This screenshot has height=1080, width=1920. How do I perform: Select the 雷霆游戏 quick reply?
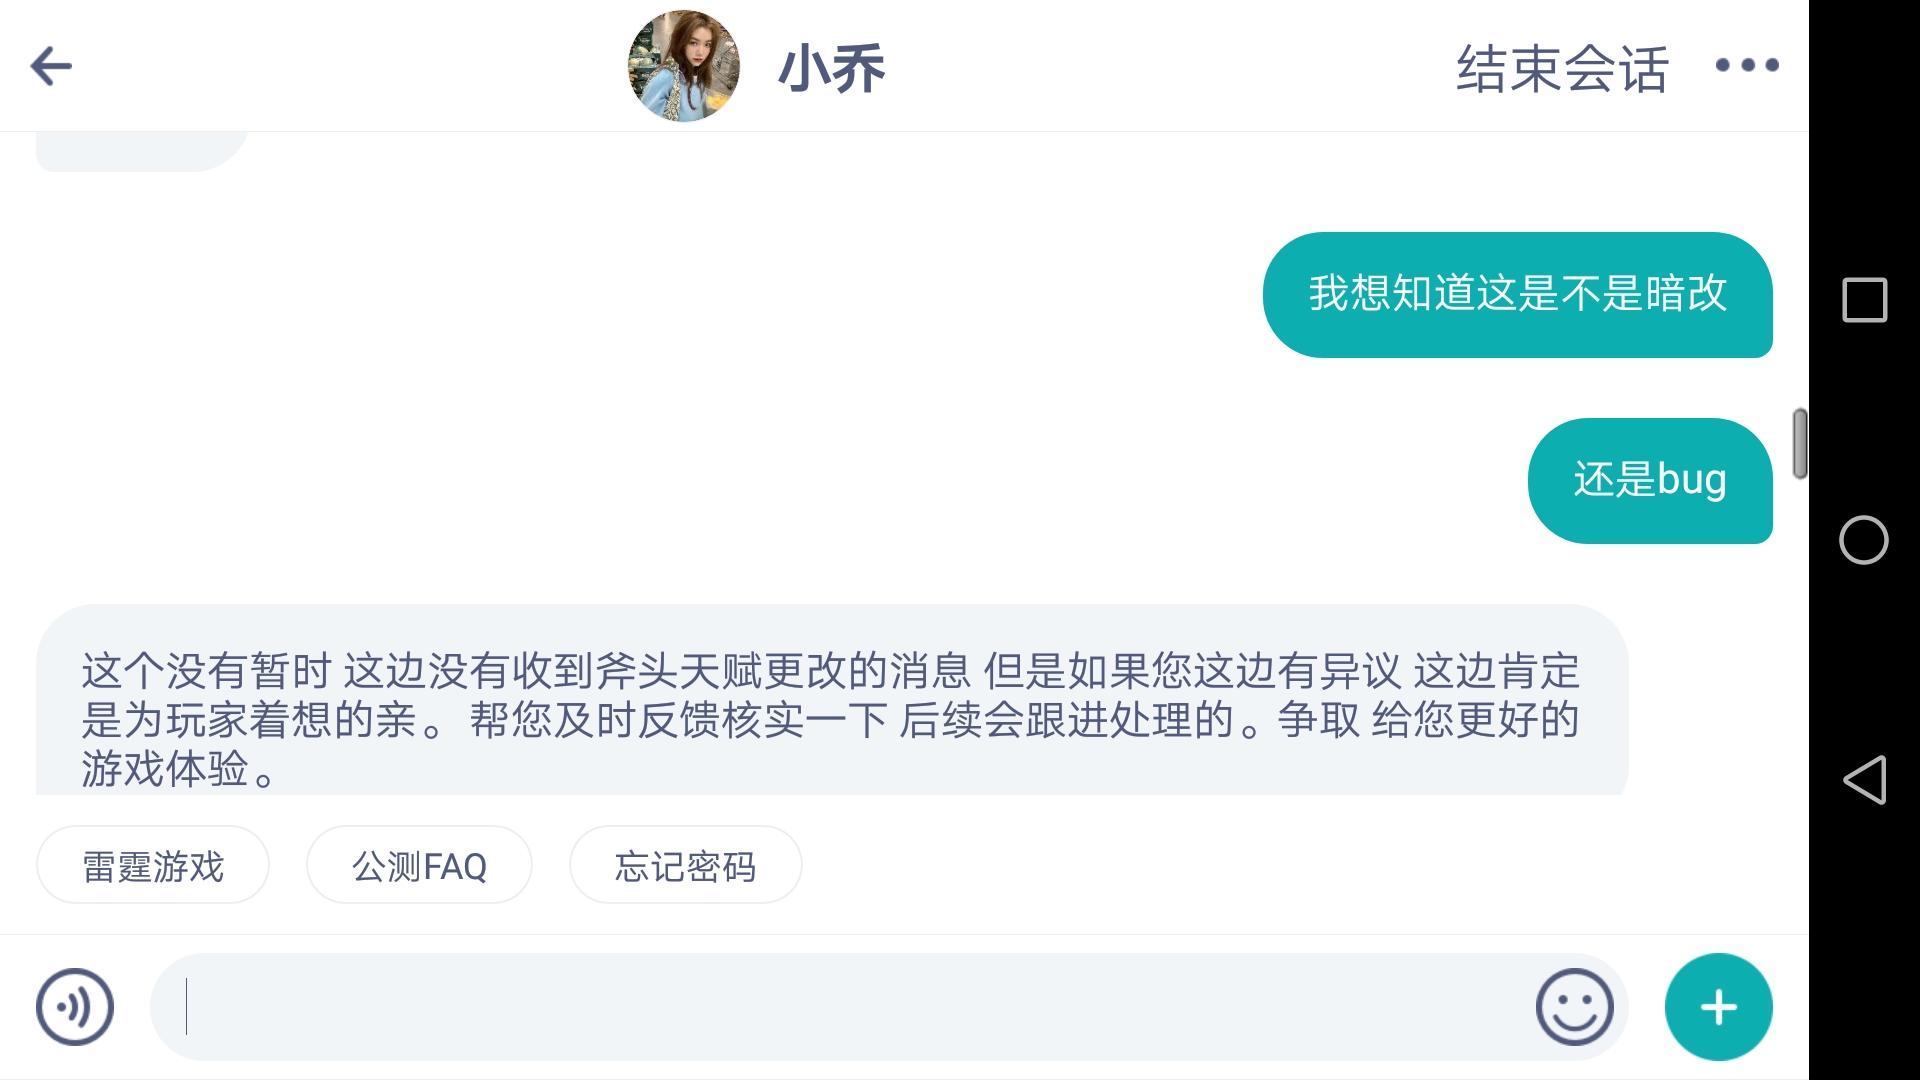pos(153,866)
